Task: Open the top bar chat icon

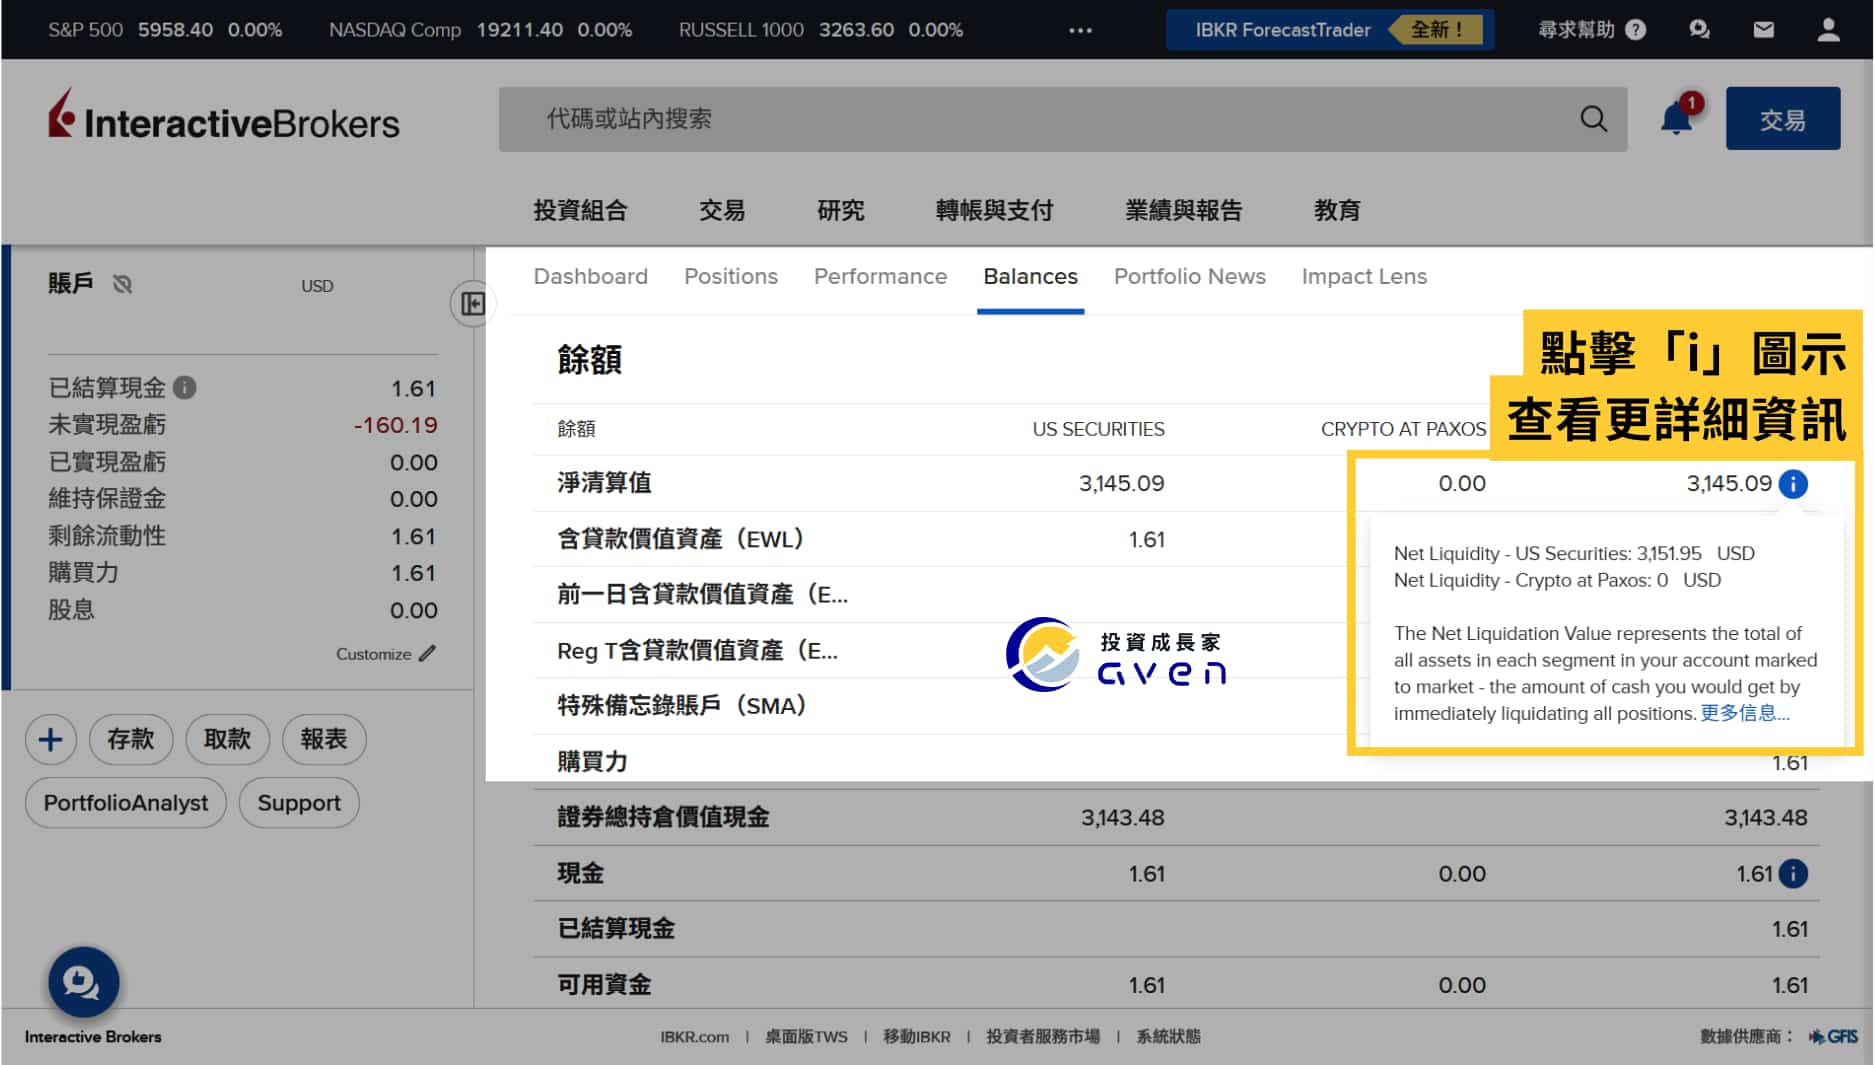Action: click(x=1699, y=30)
